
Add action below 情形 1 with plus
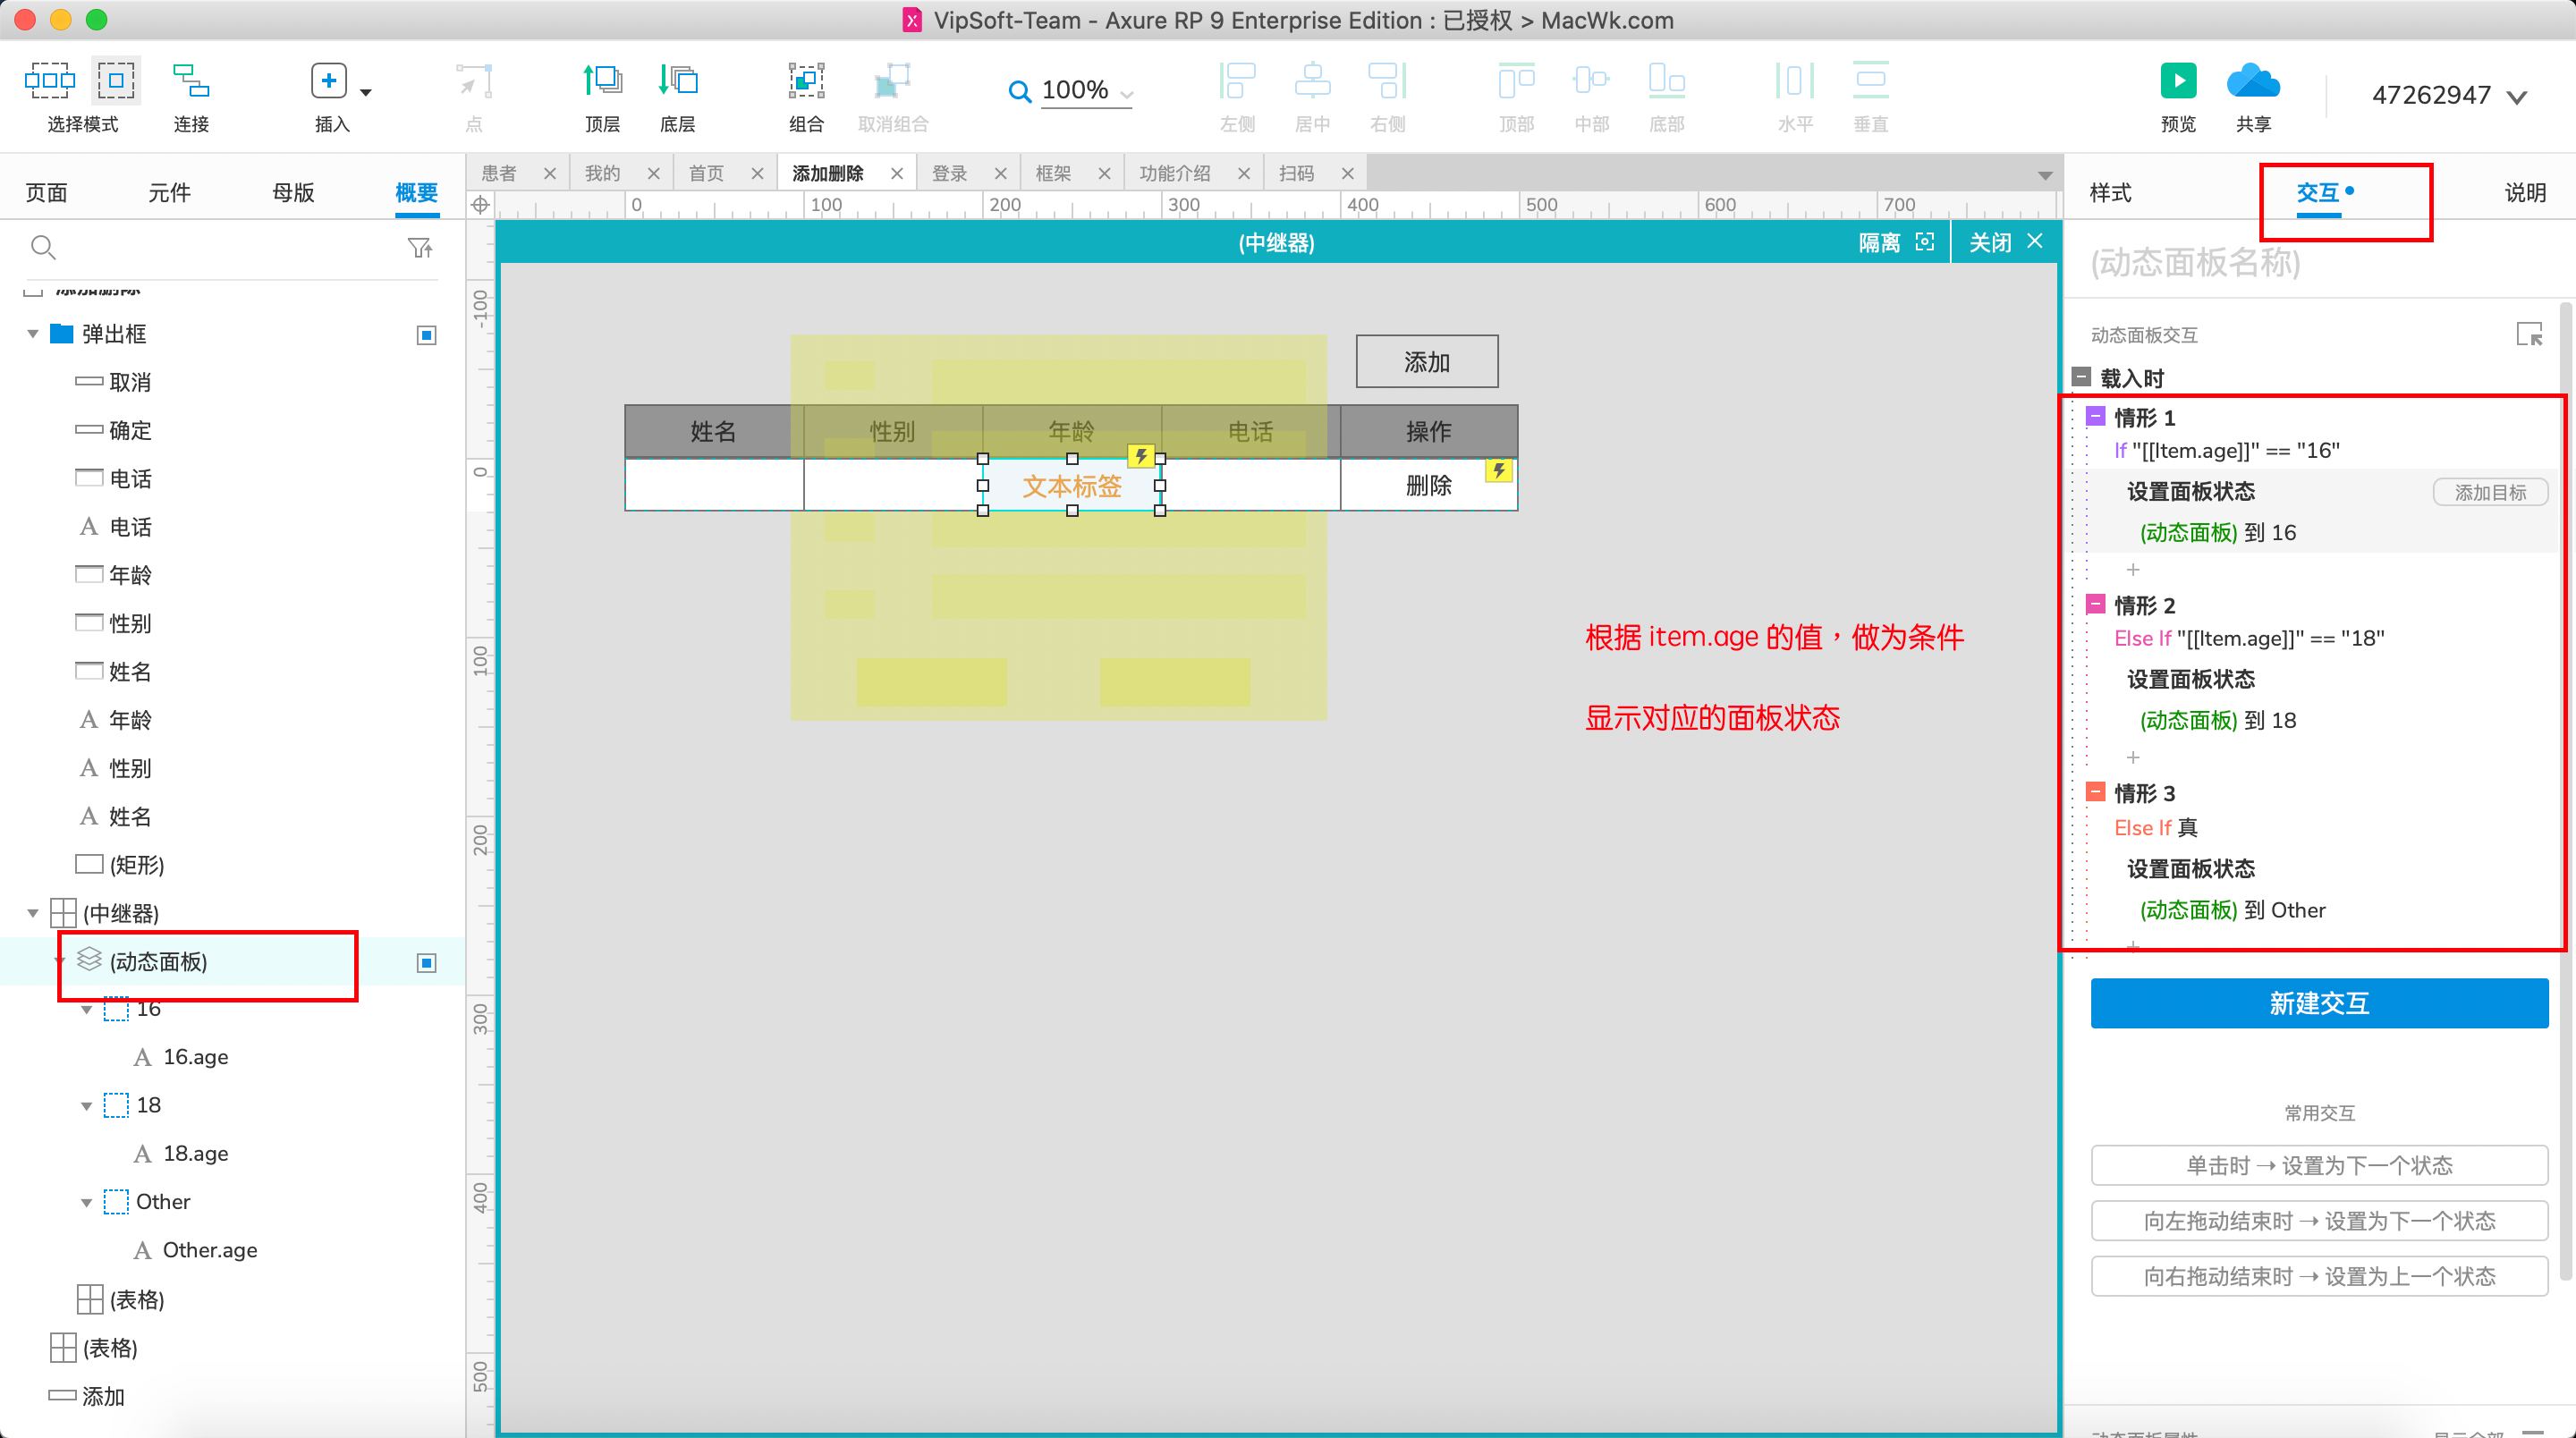point(2133,569)
